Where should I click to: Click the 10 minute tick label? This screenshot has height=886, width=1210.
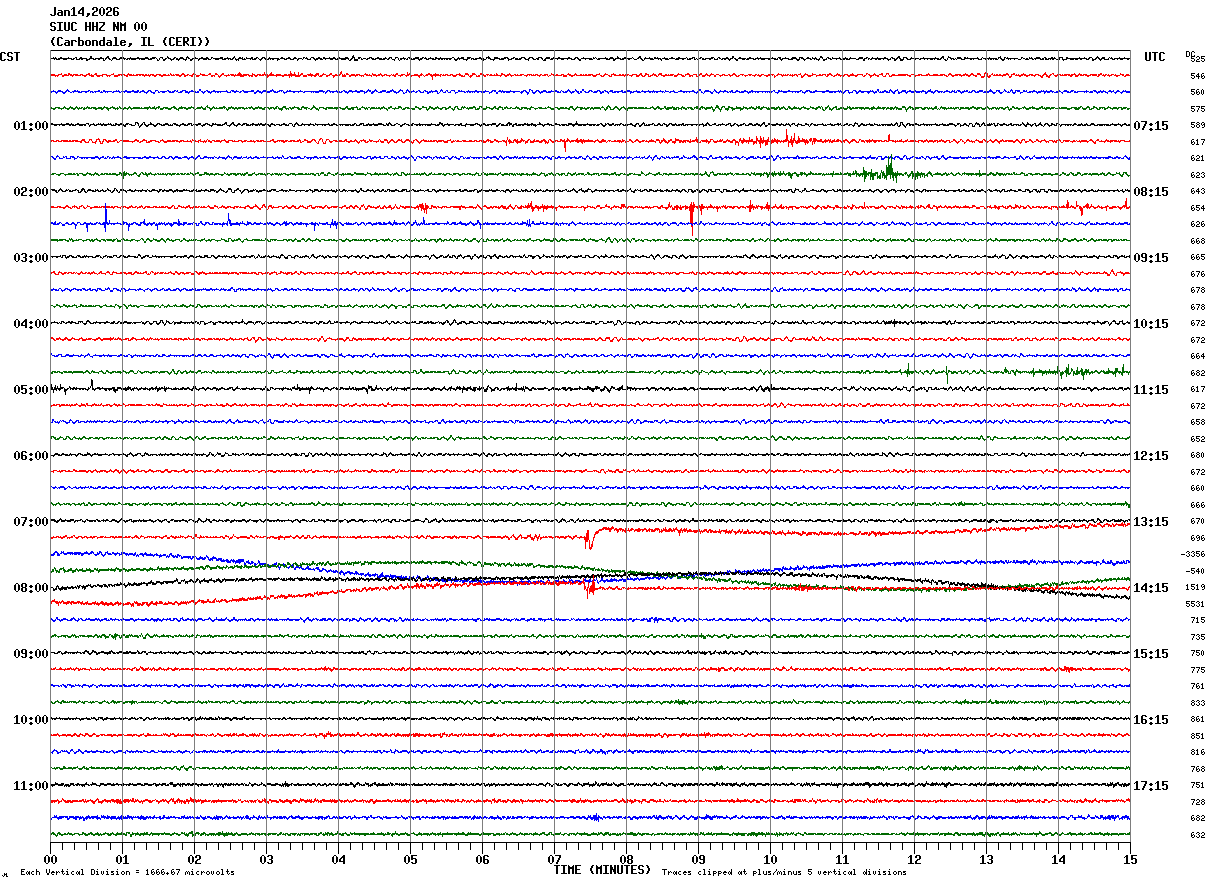771,859
